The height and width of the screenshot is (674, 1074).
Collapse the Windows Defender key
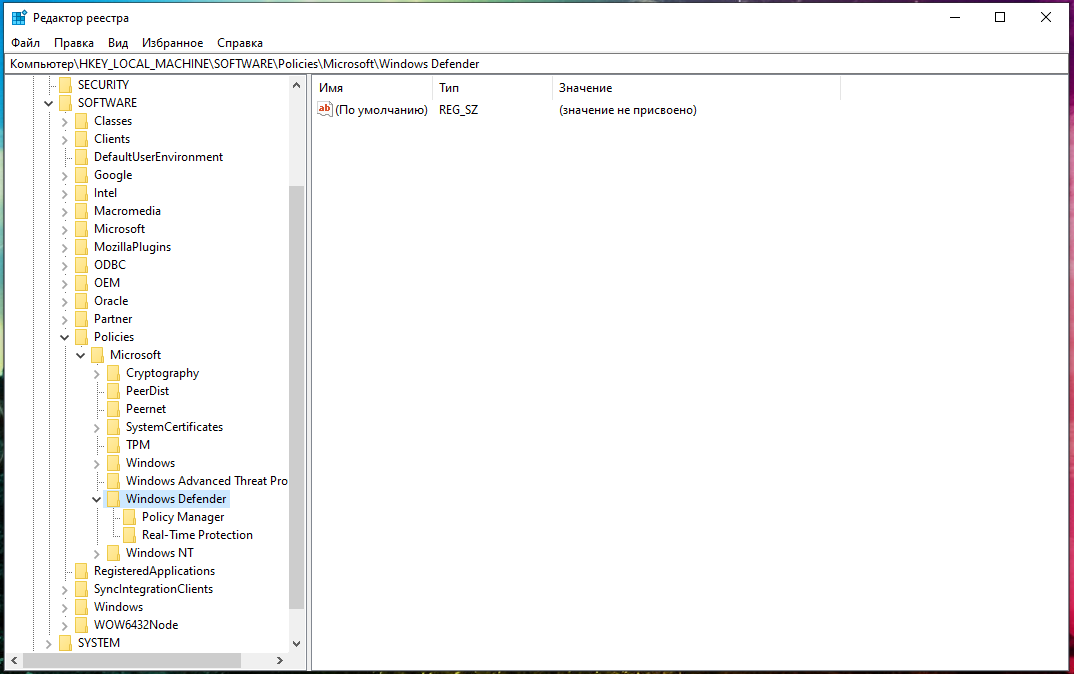[x=97, y=499]
